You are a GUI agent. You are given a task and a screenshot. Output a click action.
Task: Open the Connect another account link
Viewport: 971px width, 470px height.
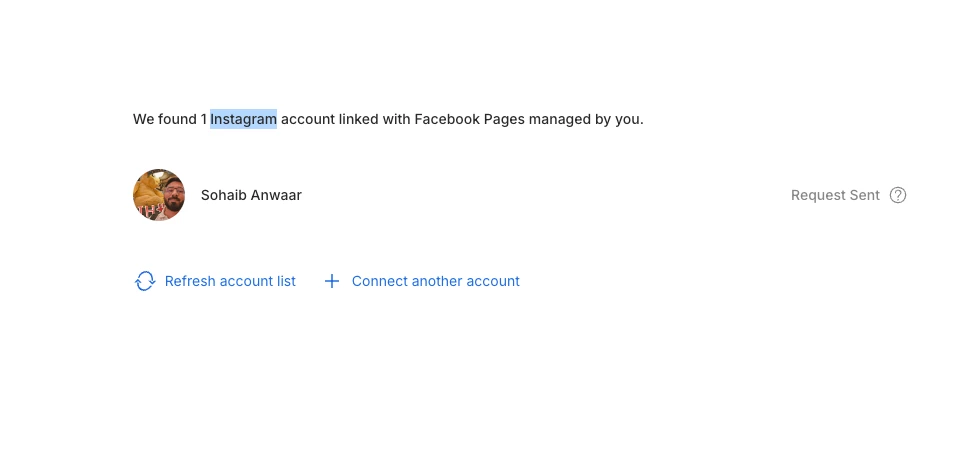pos(435,281)
